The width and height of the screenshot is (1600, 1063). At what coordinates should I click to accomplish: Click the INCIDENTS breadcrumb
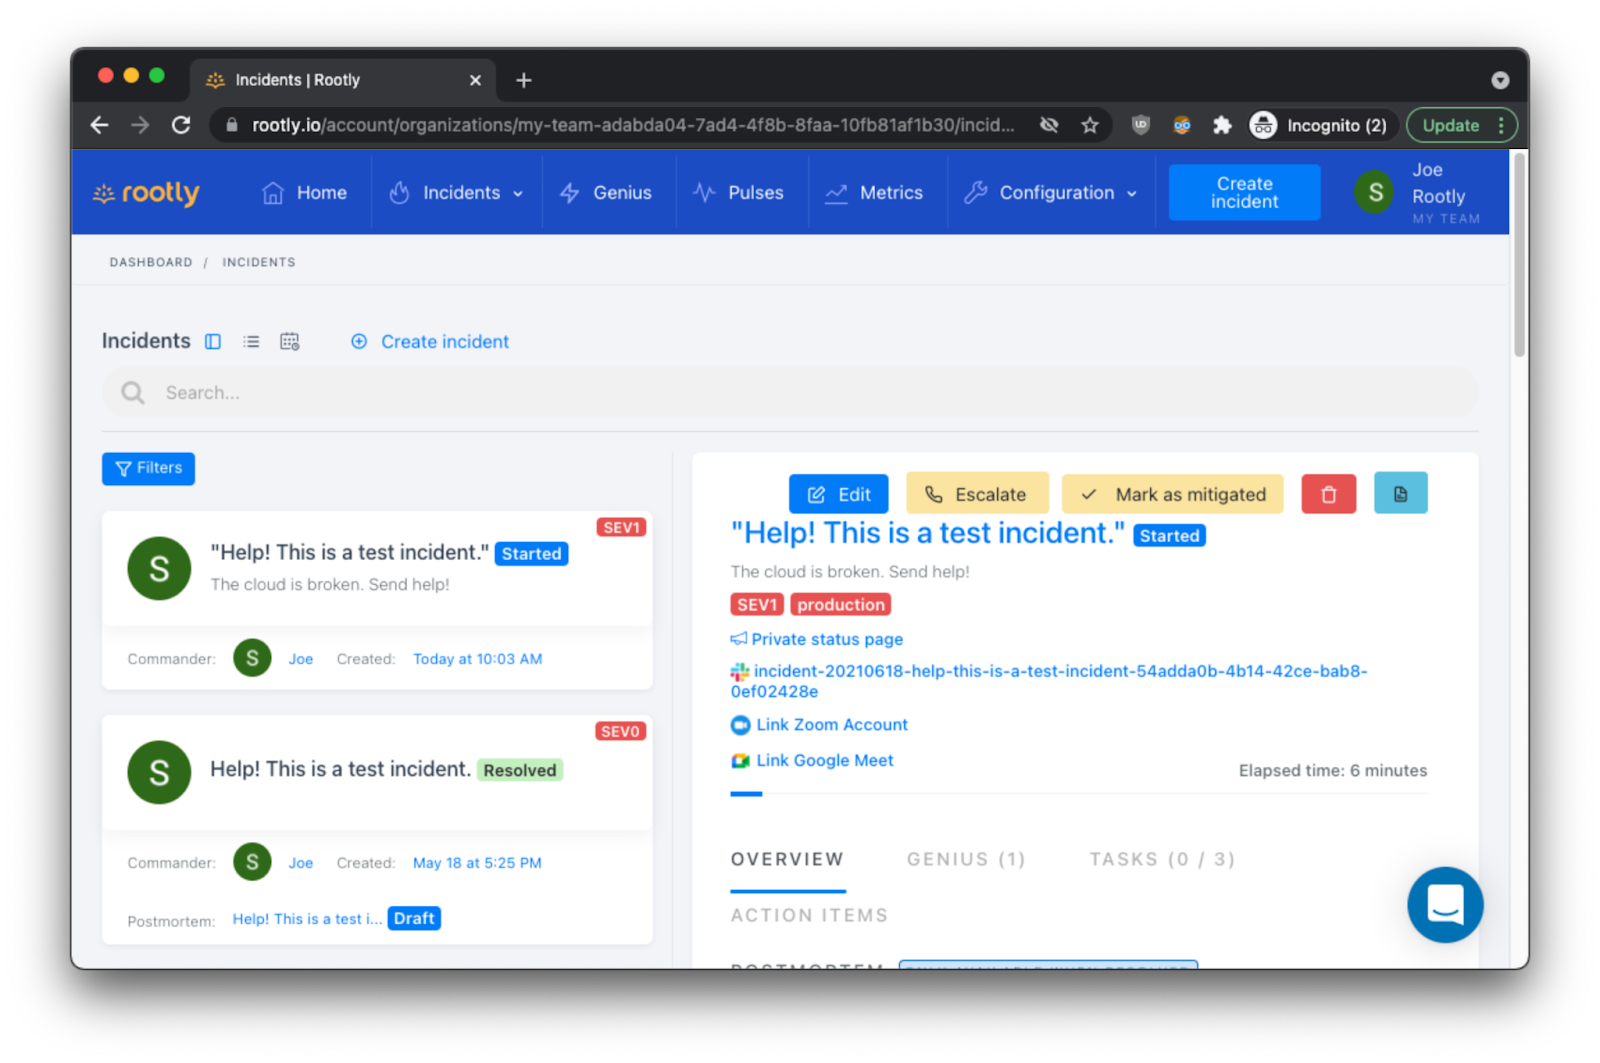(x=259, y=262)
